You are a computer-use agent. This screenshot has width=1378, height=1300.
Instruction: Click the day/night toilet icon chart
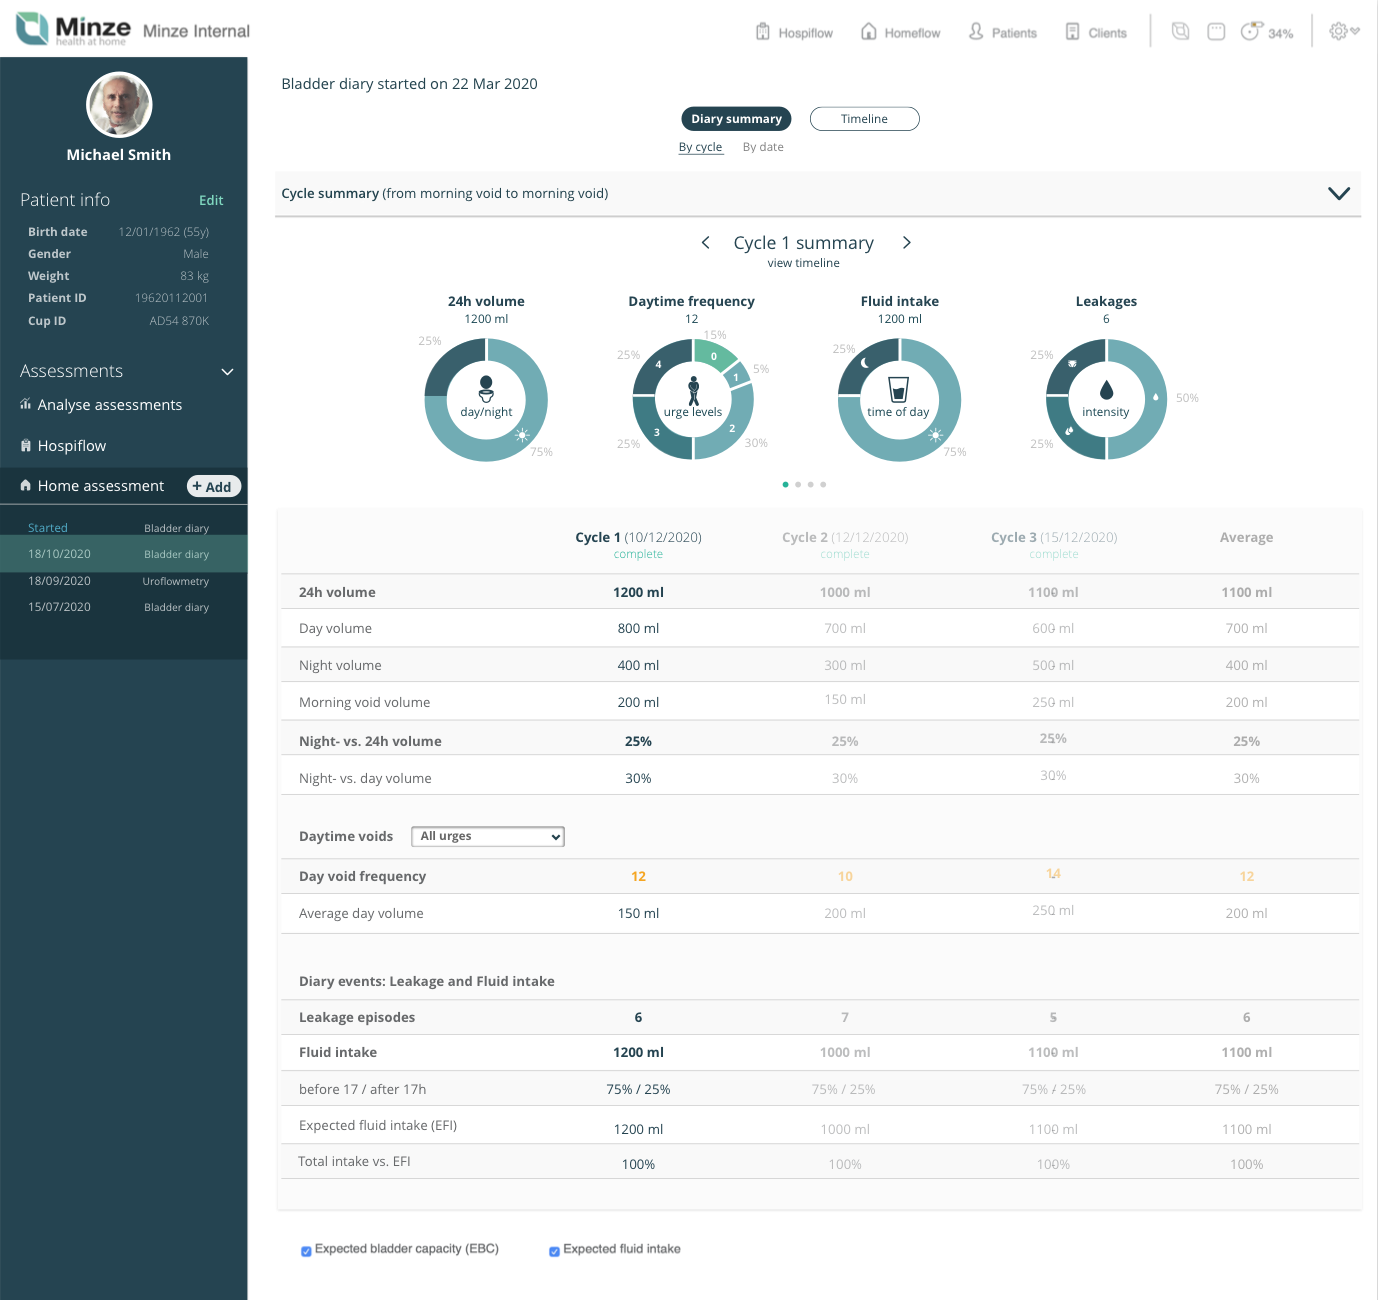[x=486, y=399]
